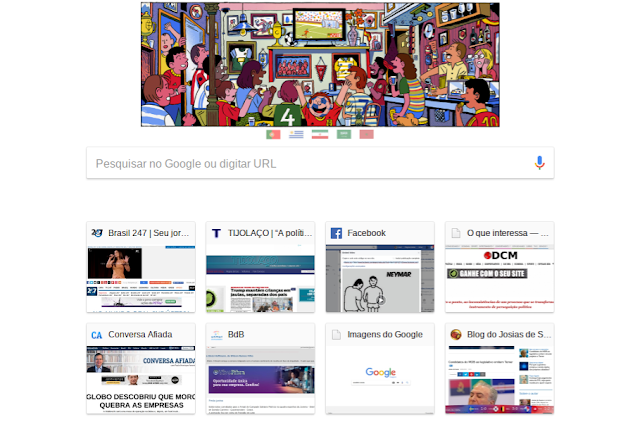Select the Uruguay flag below the doodle
Image resolution: width=640 pixels, height=422 pixels.
[296, 134]
